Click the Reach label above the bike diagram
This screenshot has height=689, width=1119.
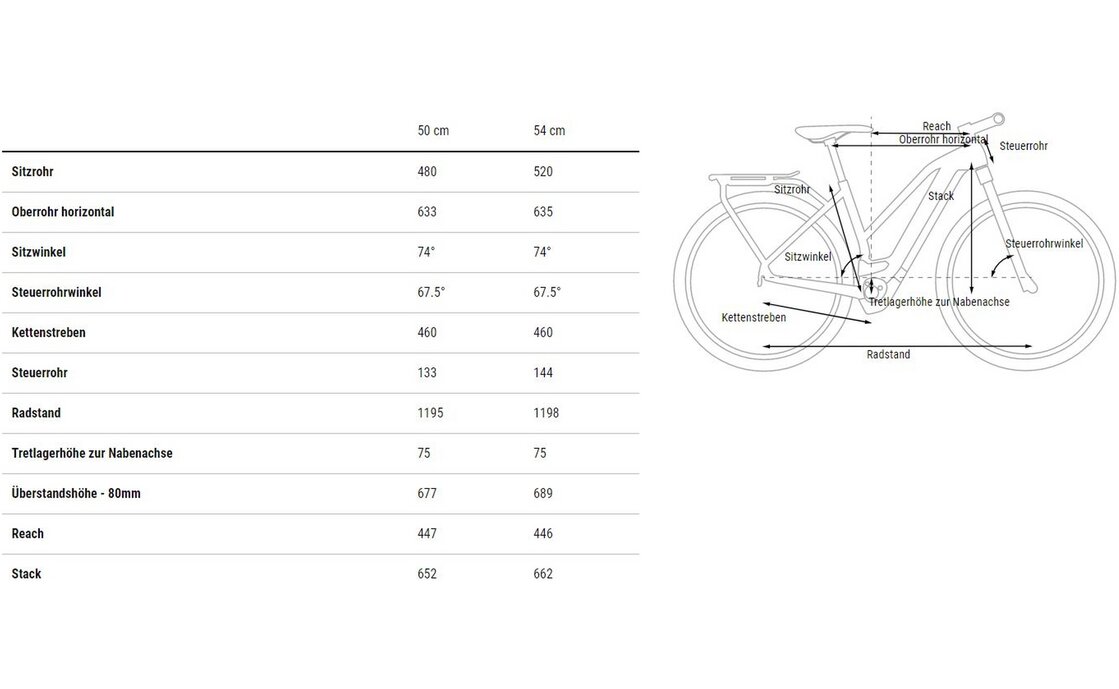[x=936, y=126]
